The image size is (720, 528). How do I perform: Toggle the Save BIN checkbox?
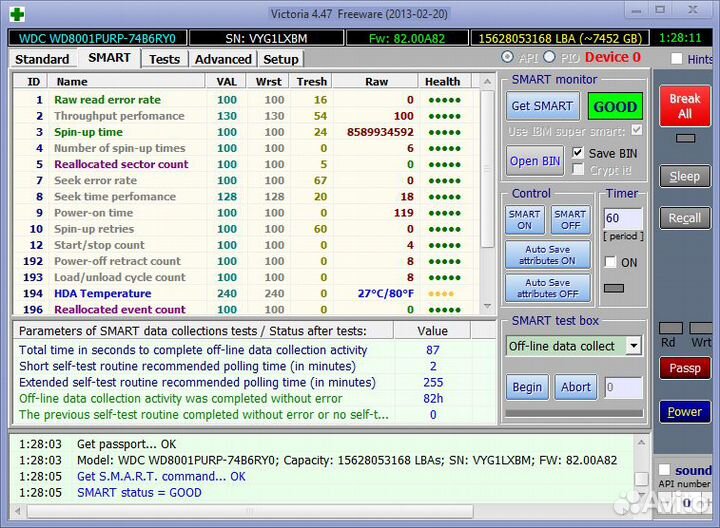(x=578, y=153)
